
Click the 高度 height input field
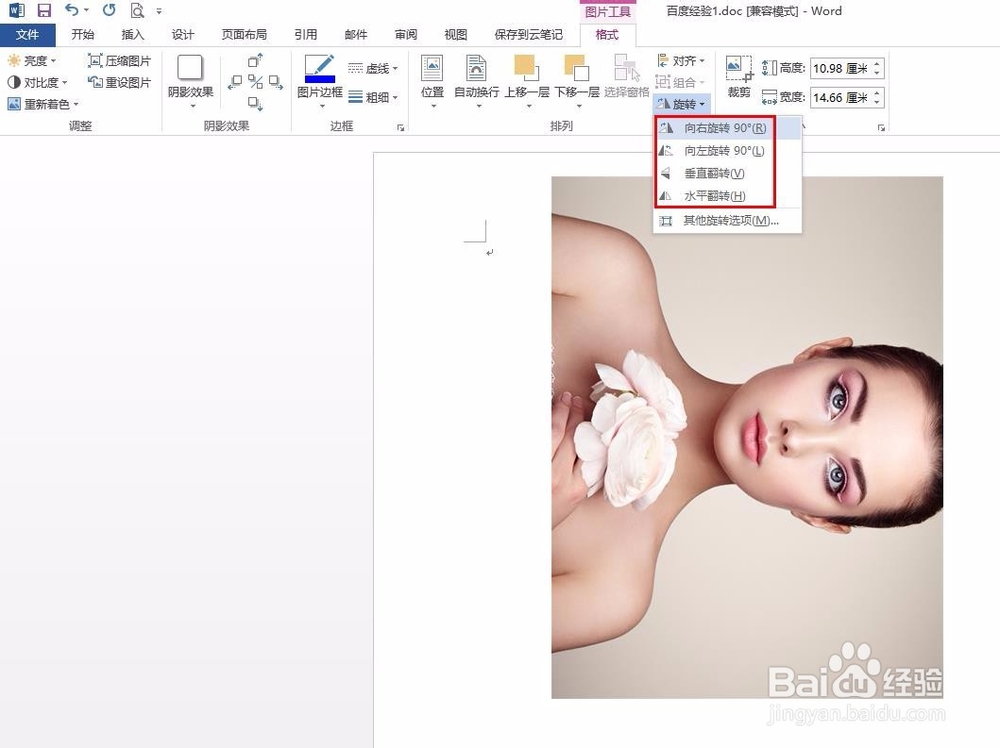840,68
